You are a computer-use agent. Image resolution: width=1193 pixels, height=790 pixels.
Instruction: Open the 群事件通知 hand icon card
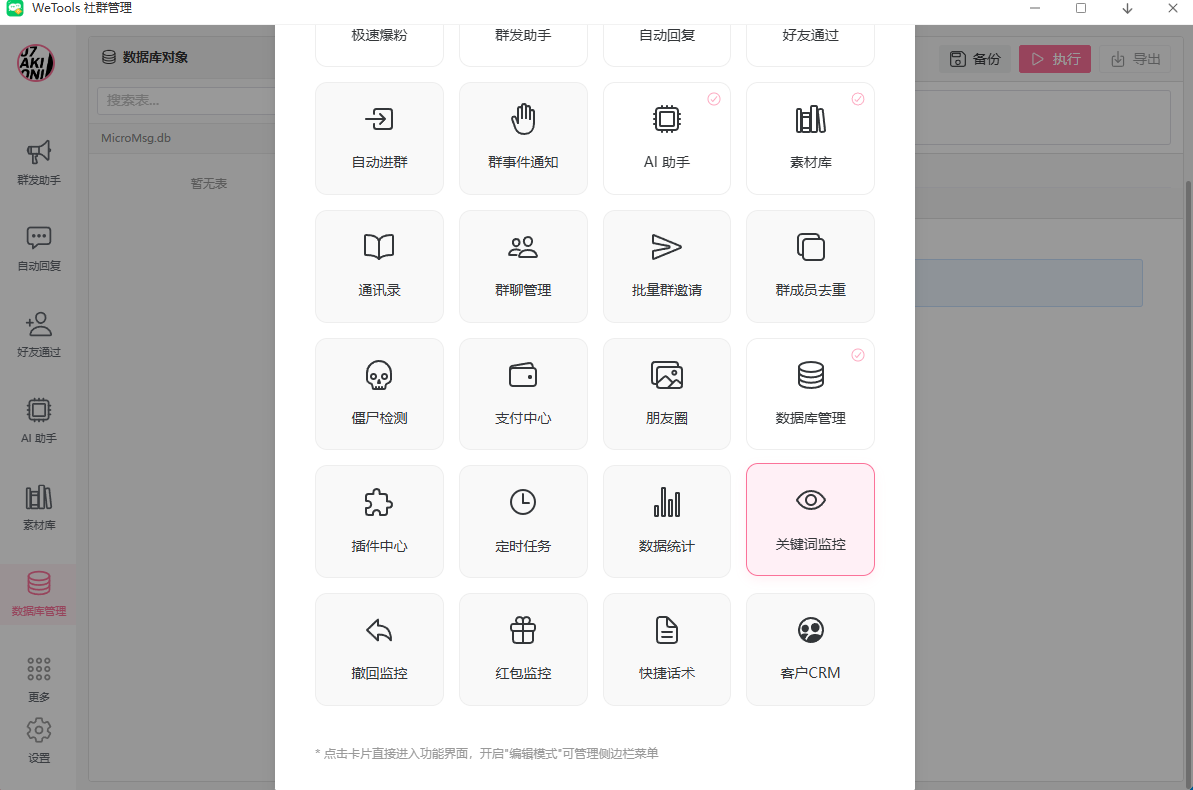coord(523,138)
